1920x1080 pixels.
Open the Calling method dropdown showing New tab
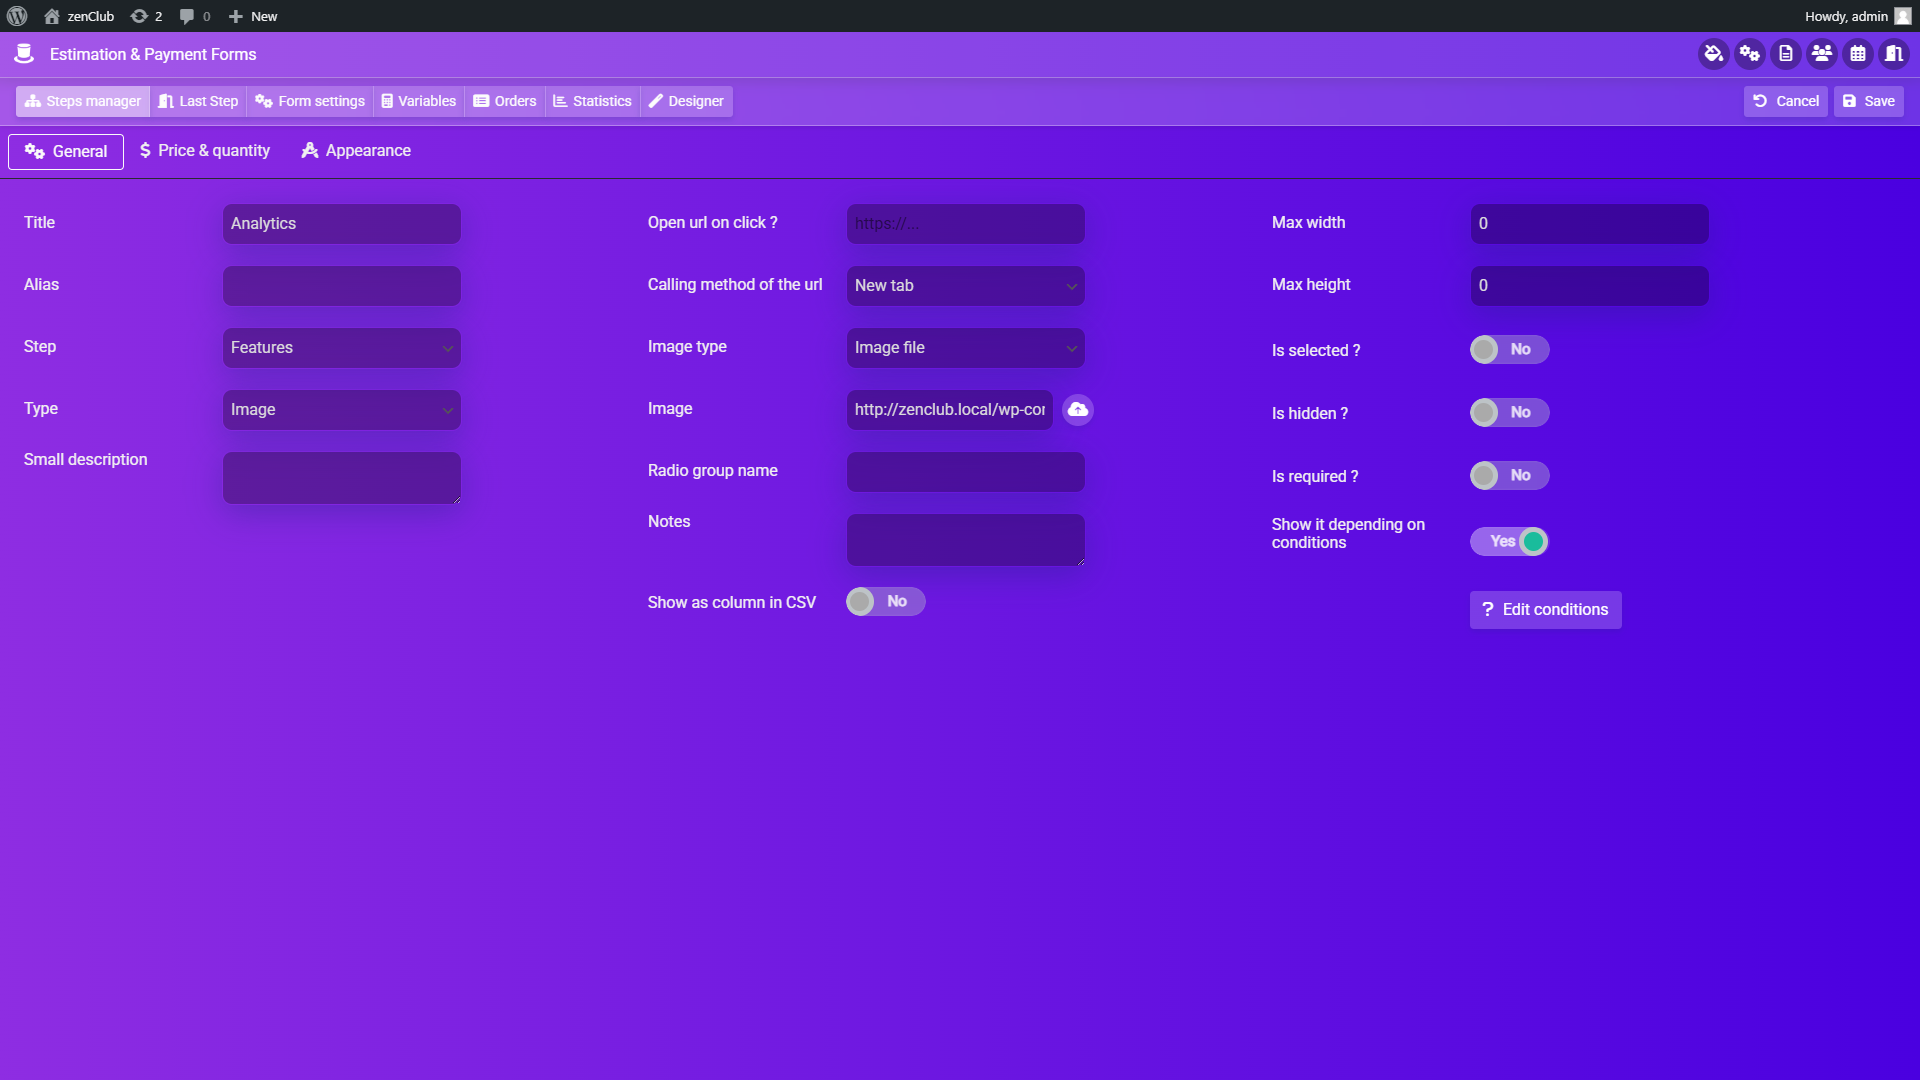tap(966, 286)
